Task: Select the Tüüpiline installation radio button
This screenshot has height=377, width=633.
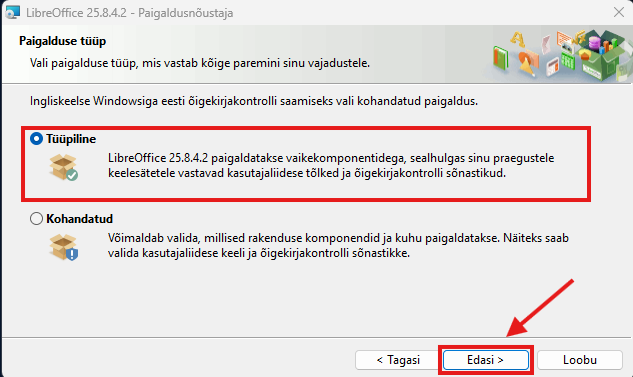Action: coord(36,139)
